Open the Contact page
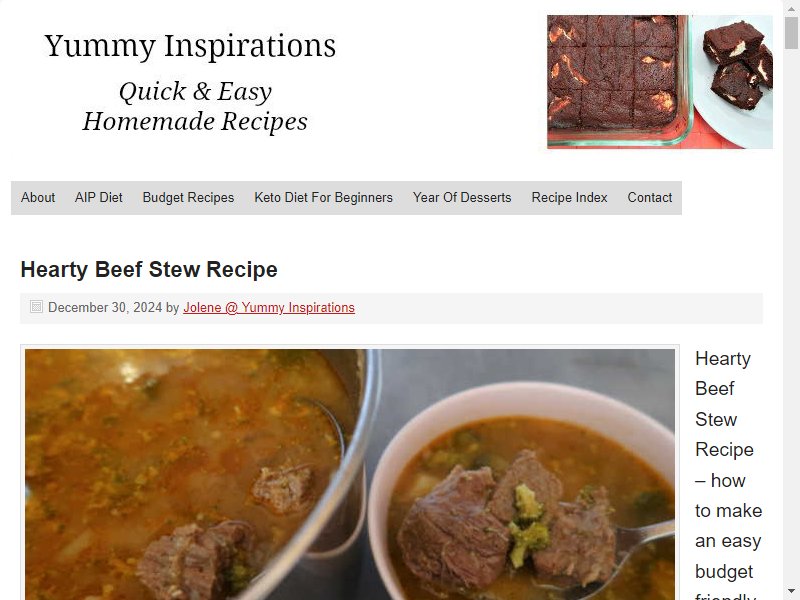The image size is (800, 600). tap(649, 197)
